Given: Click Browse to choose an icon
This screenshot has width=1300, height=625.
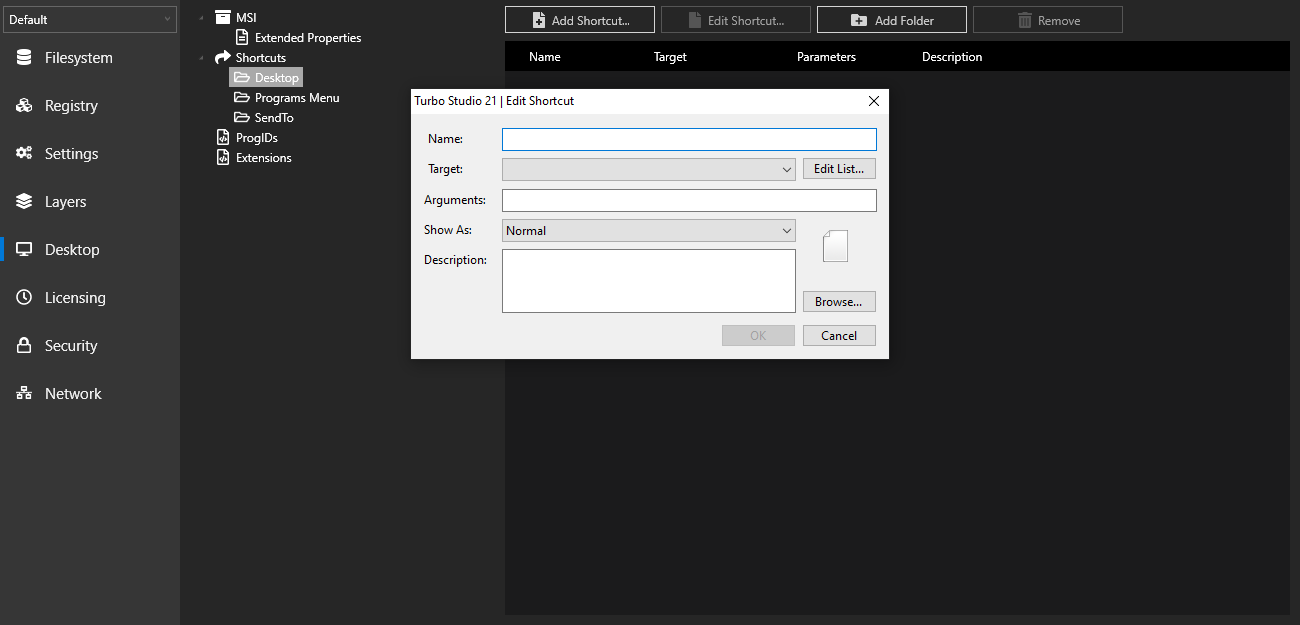Looking at the screenshot, I should click(839, 302).
